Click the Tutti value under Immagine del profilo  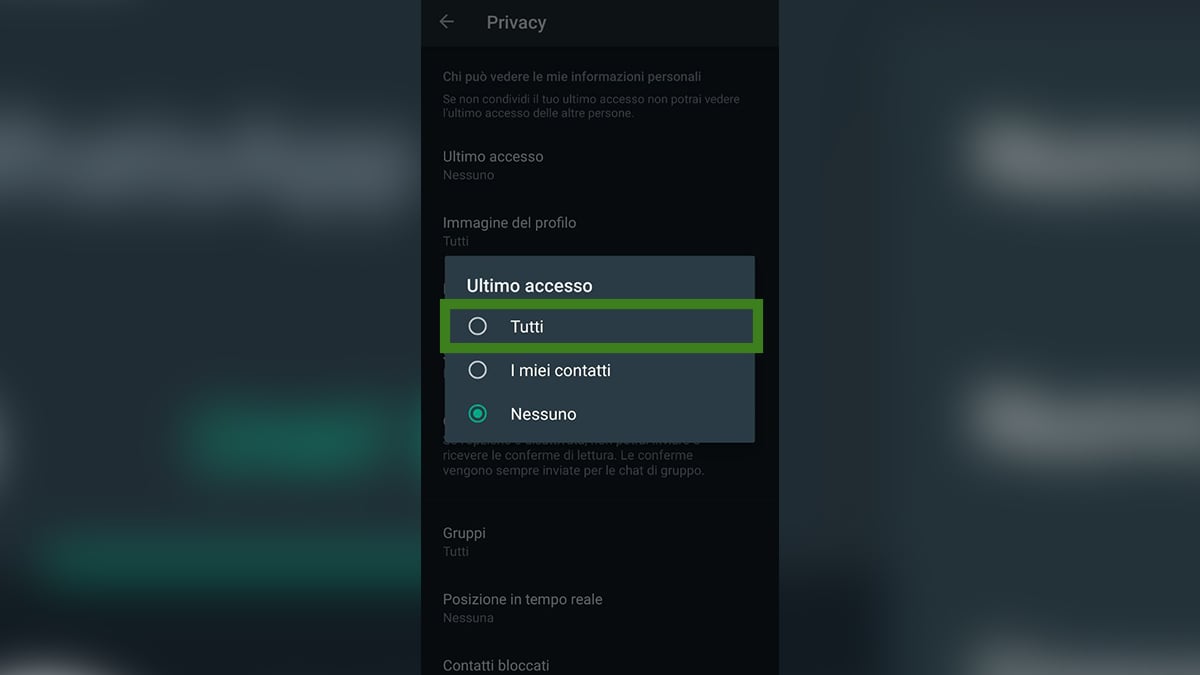(x=456, y=241)
